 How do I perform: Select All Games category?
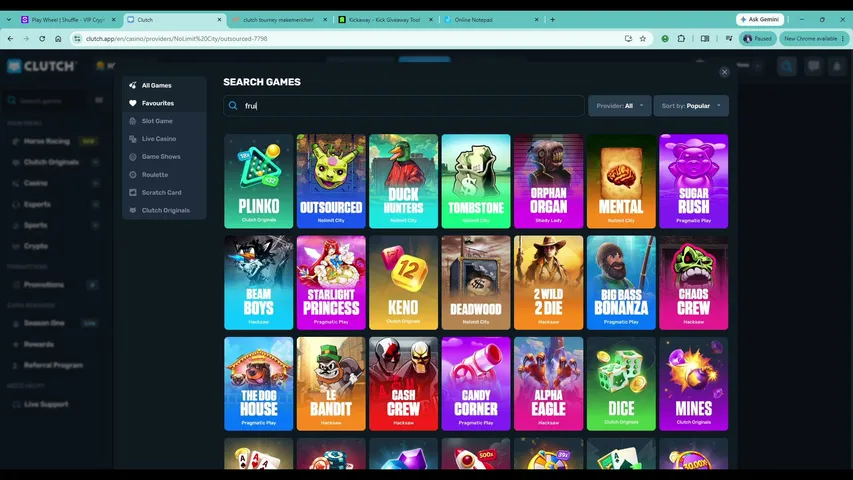[x=164, y=85]
